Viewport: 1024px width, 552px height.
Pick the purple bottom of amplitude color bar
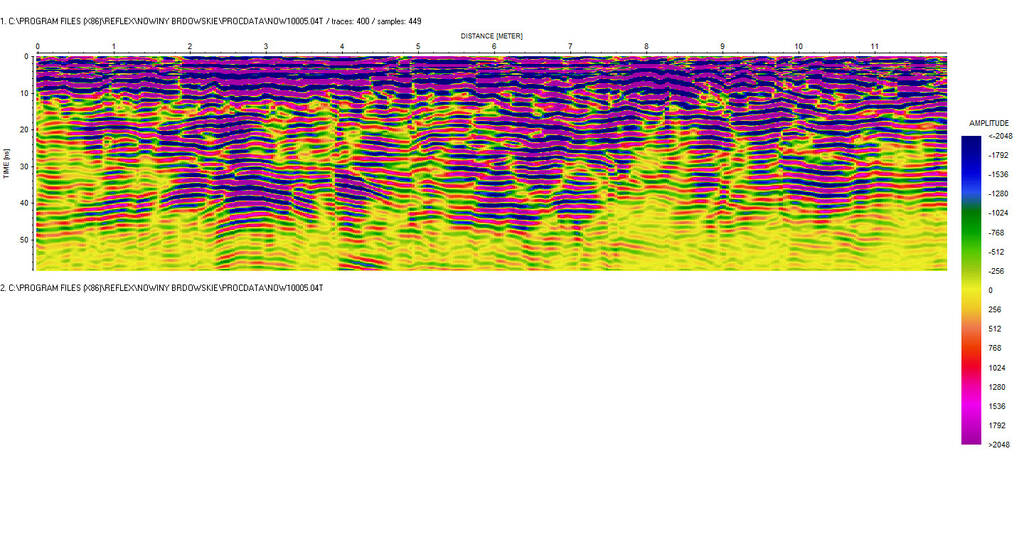coord(970,436)
